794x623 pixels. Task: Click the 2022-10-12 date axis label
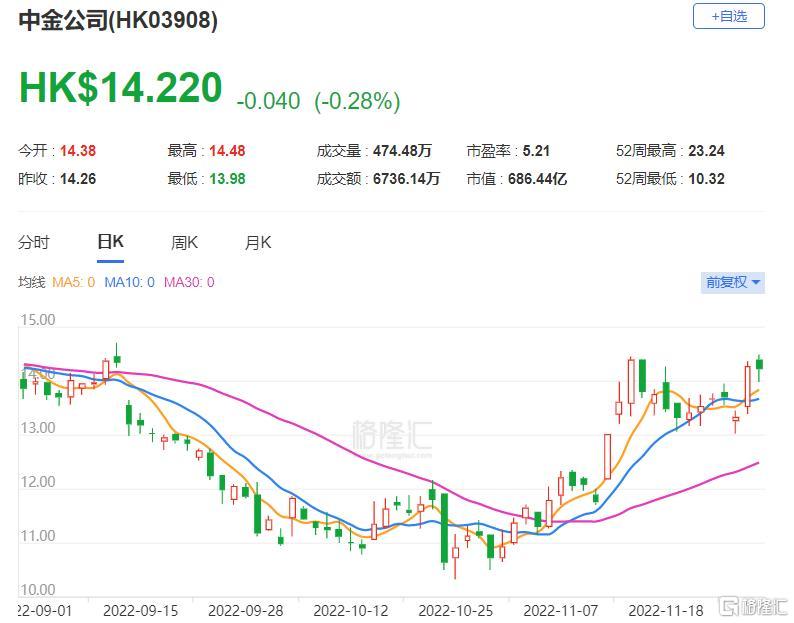point(351,611)
